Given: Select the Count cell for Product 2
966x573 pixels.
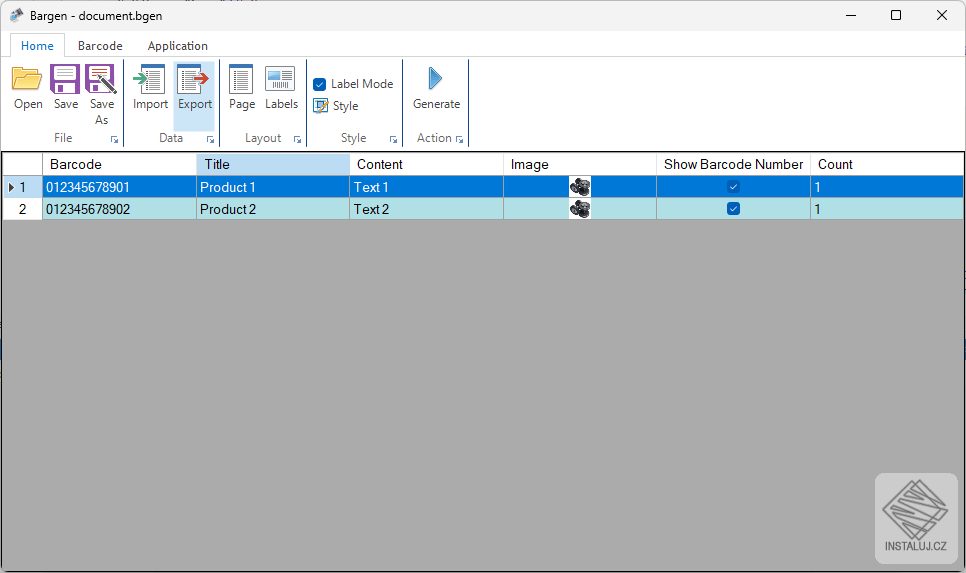Looking at the screenshot, I should click(887, 209).
